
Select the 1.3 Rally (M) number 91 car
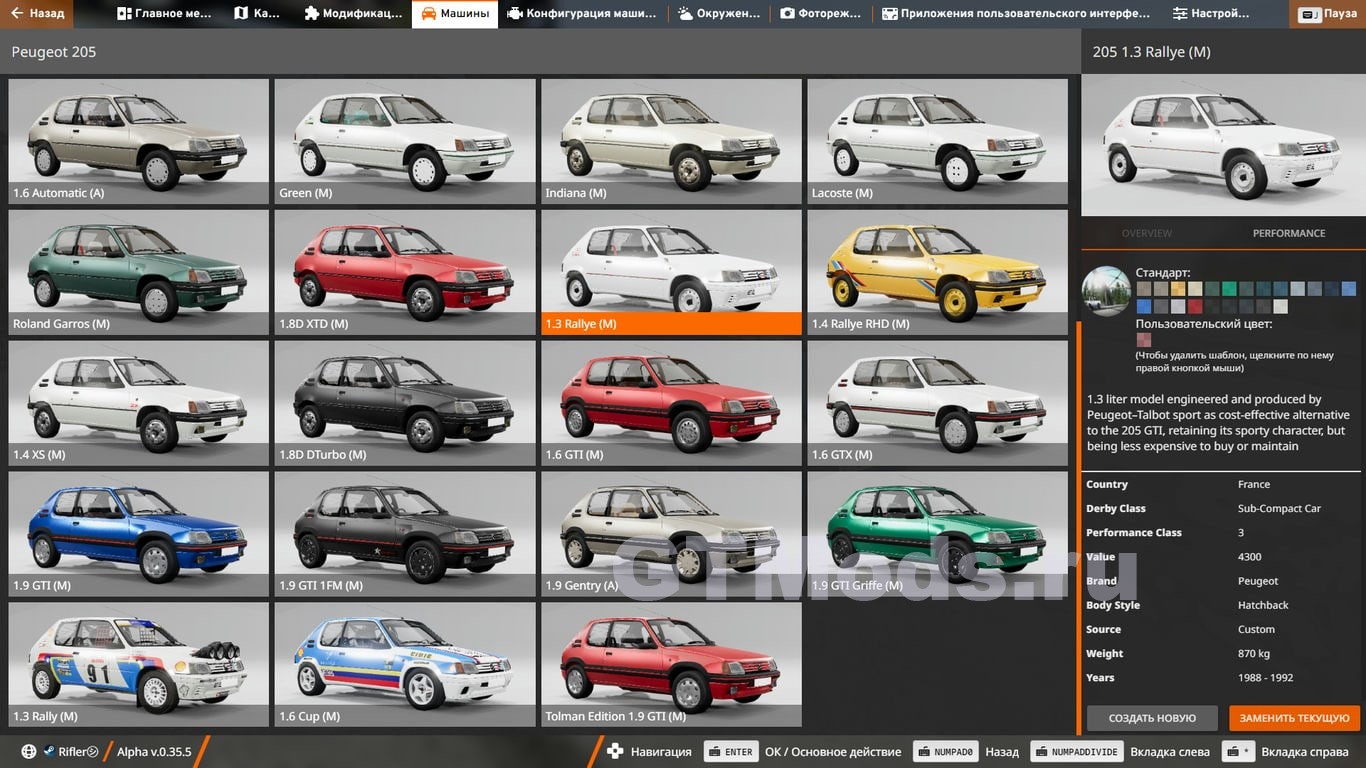pos(139,665)
